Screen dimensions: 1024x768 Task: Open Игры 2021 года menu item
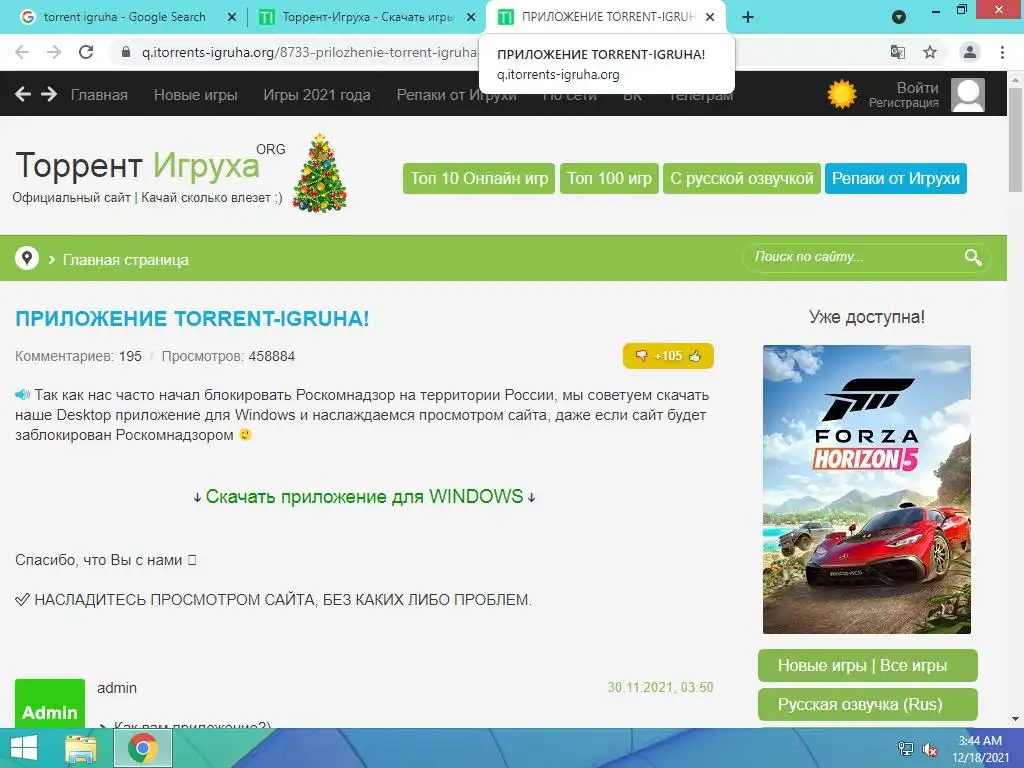coord(317,95)
